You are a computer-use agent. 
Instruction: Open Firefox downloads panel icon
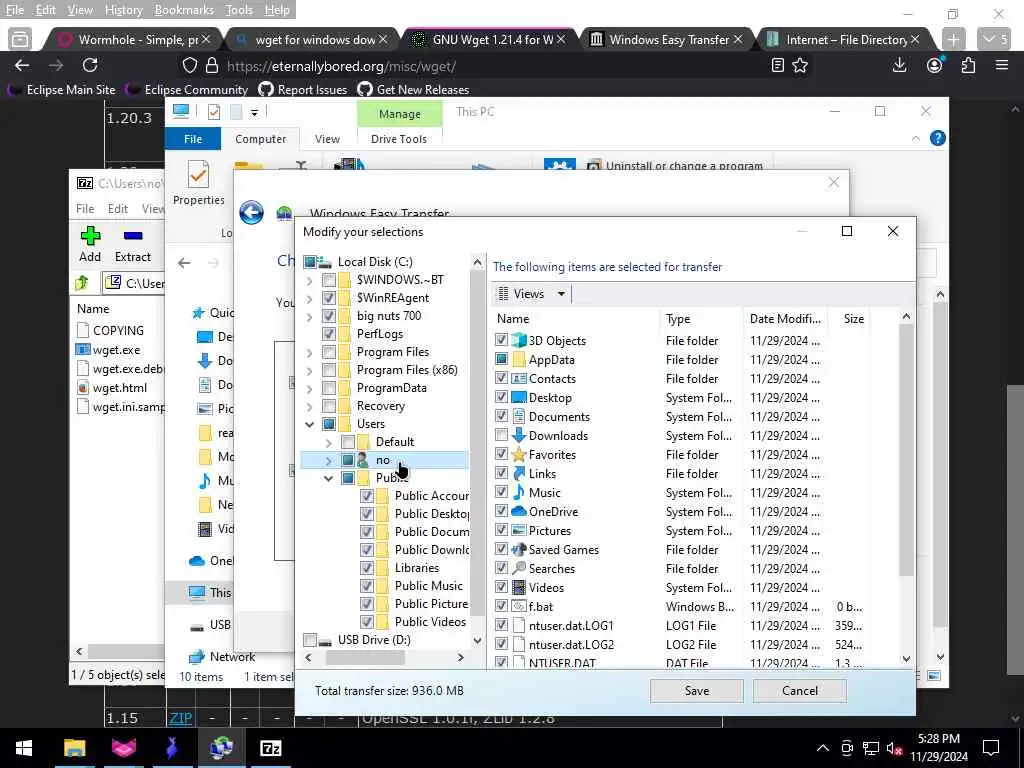click(x=899, y=65)
